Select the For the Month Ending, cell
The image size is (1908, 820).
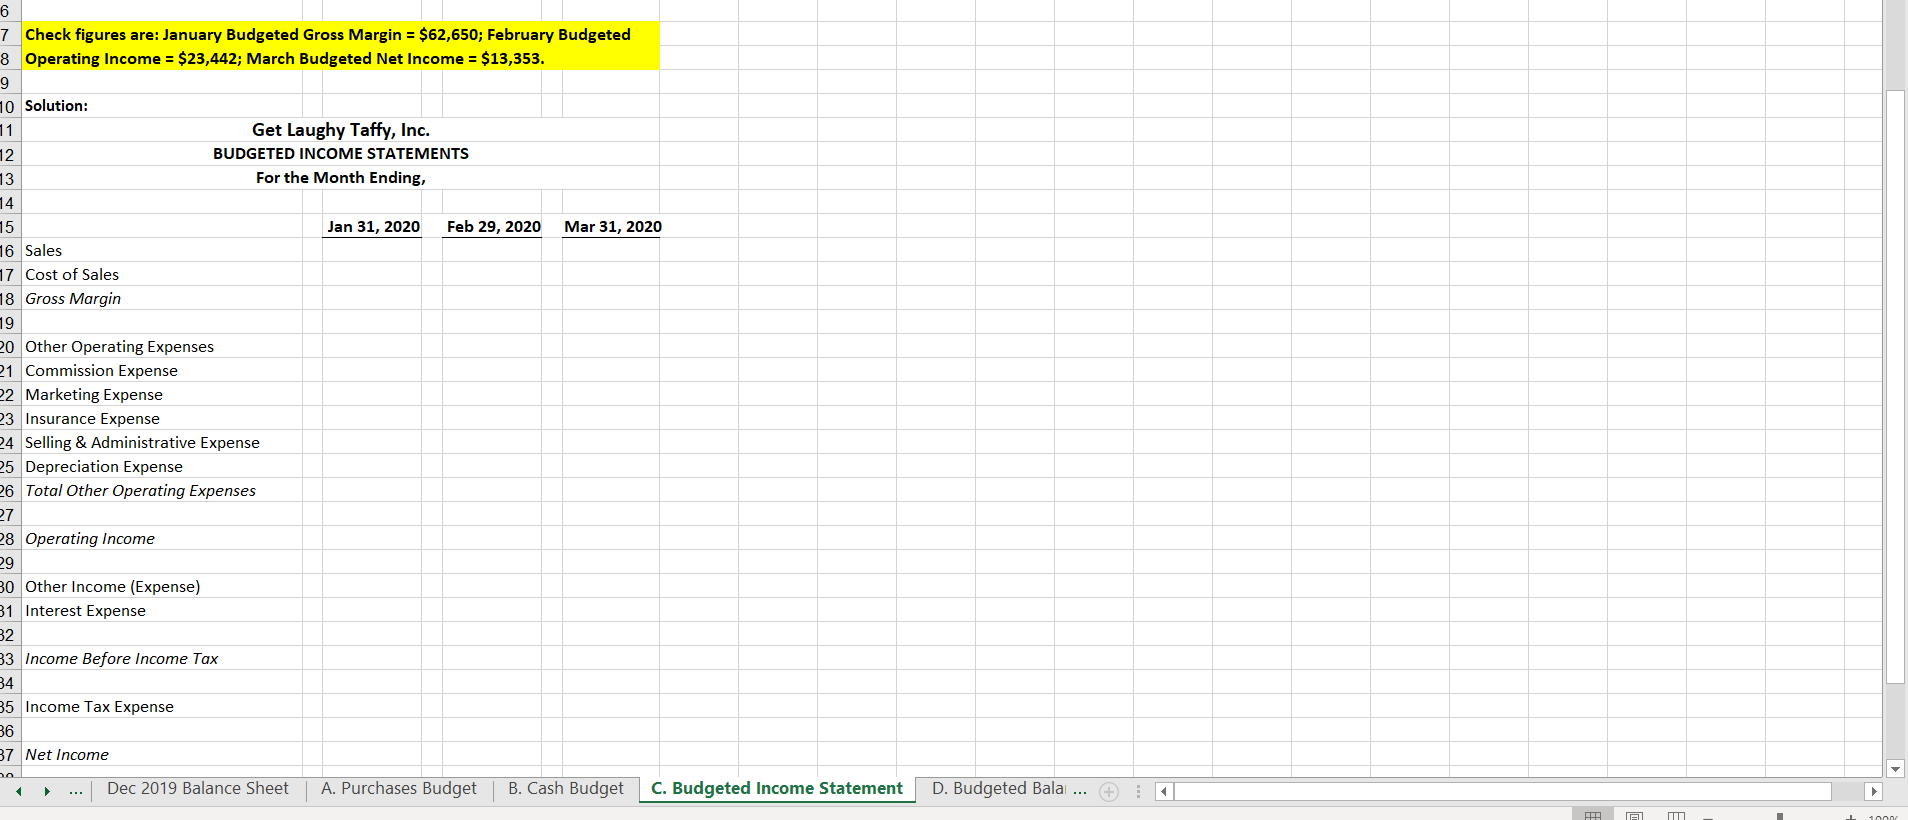tap(340, 177)
